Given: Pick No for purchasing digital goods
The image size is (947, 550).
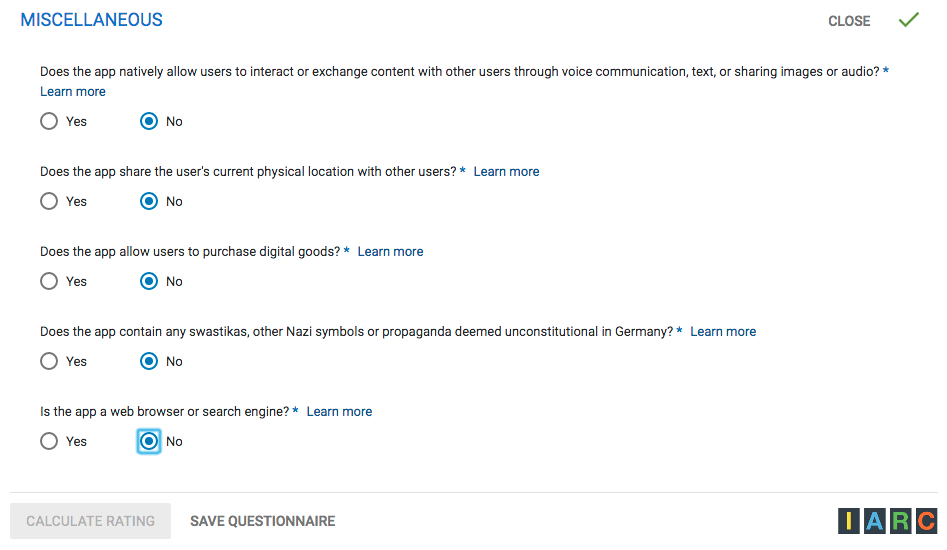Looking at the screenshot, I should [x=149, y=281].
